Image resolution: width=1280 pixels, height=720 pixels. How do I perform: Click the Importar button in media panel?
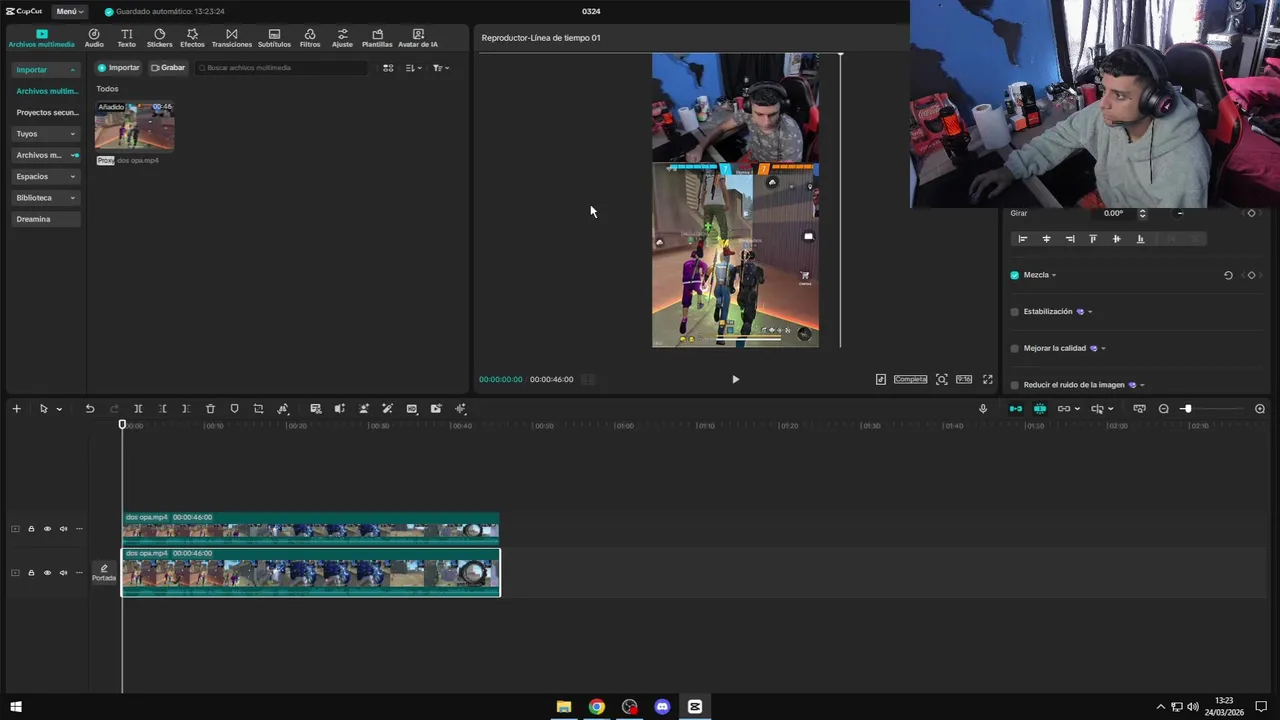coord(119,68)
